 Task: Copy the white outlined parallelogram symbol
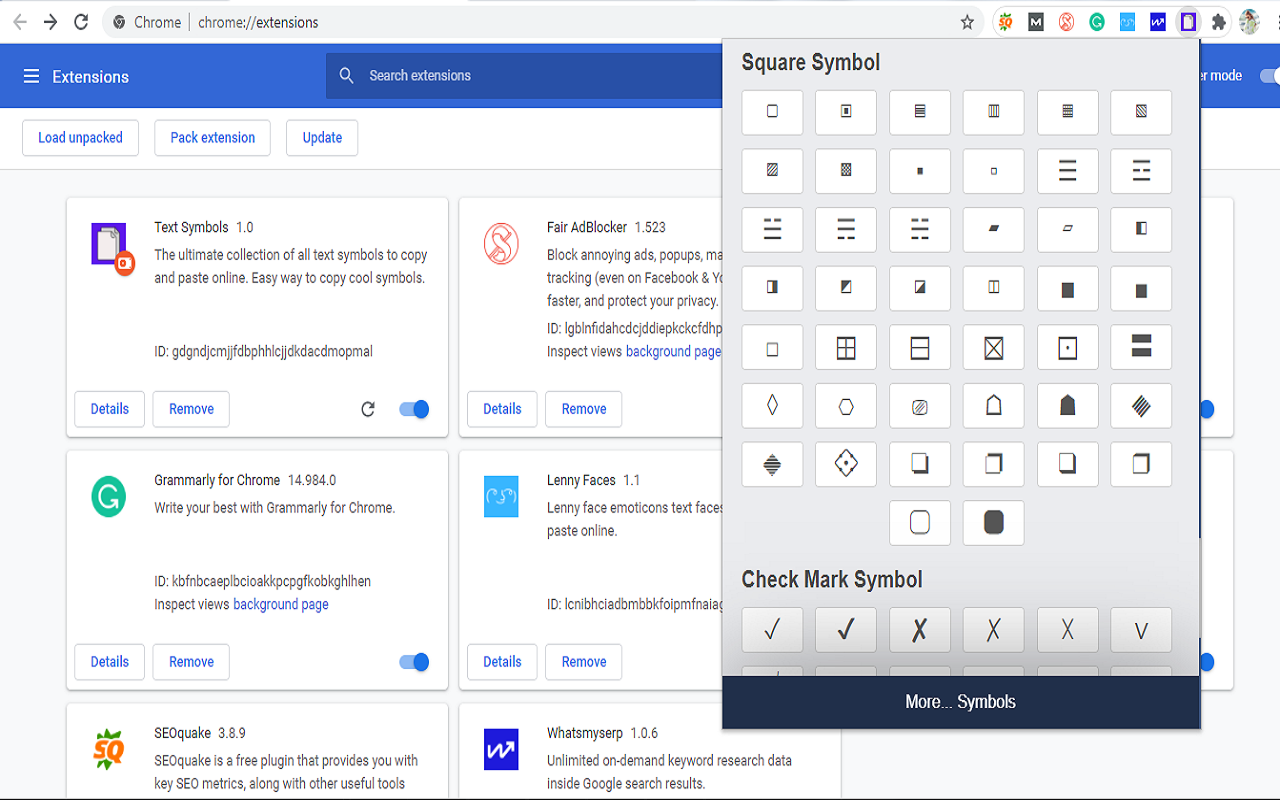coord(1068,229)
